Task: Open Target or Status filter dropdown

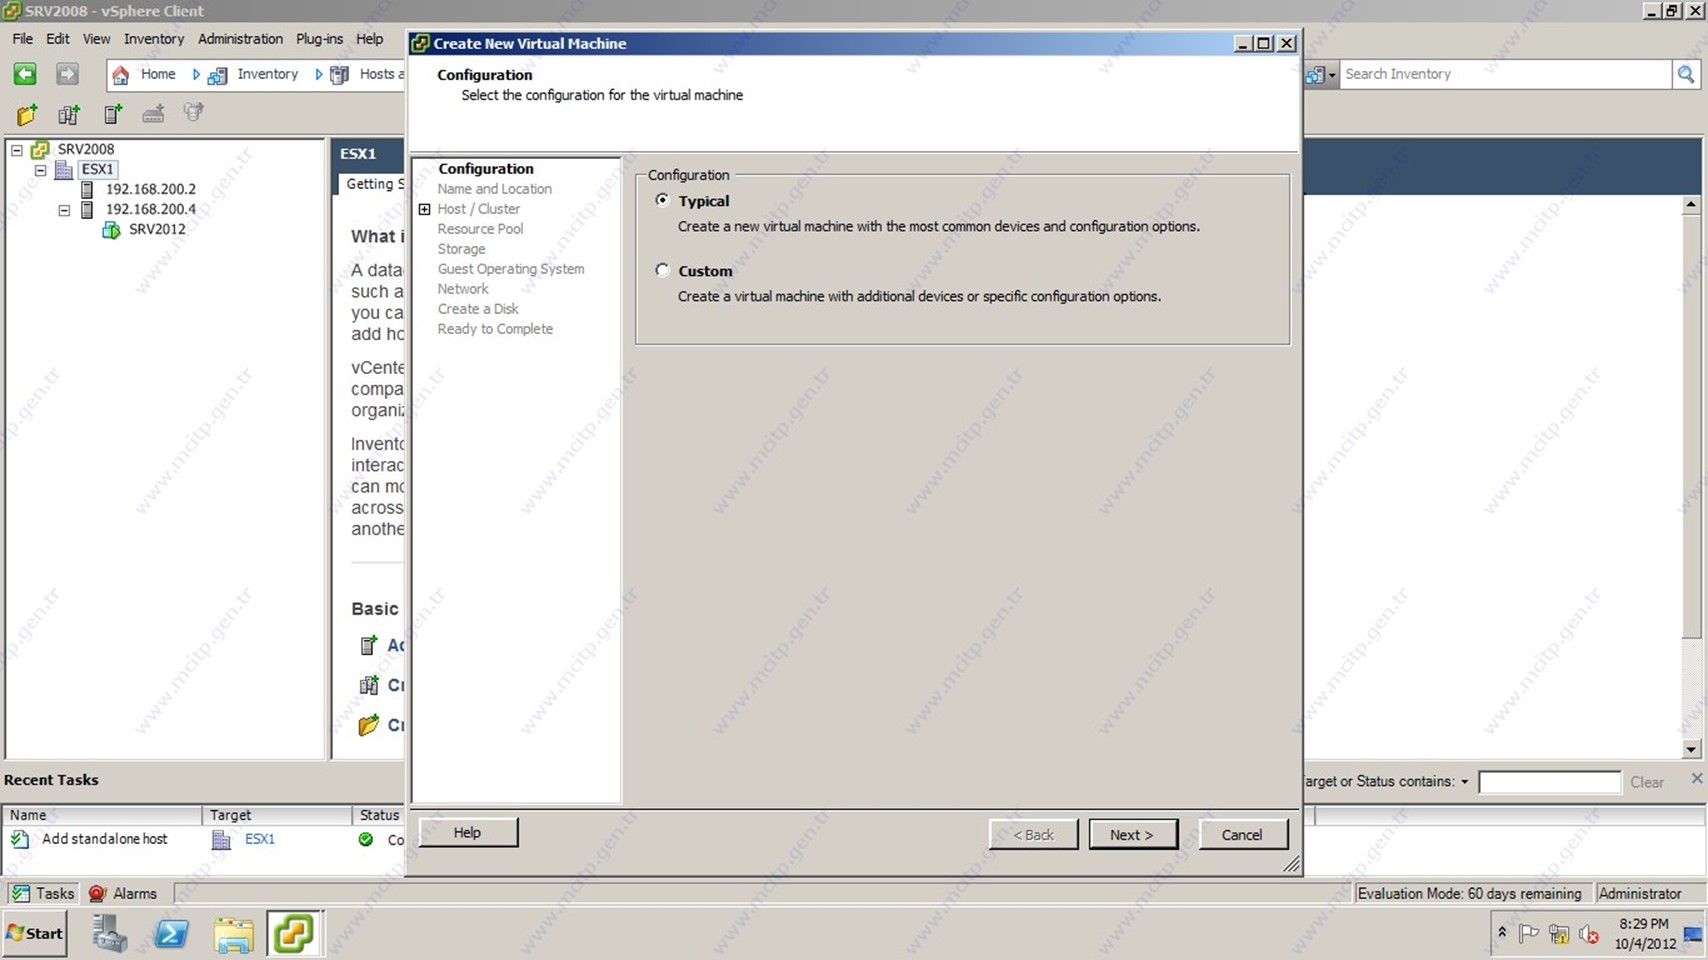Action: coord(1464,782)
